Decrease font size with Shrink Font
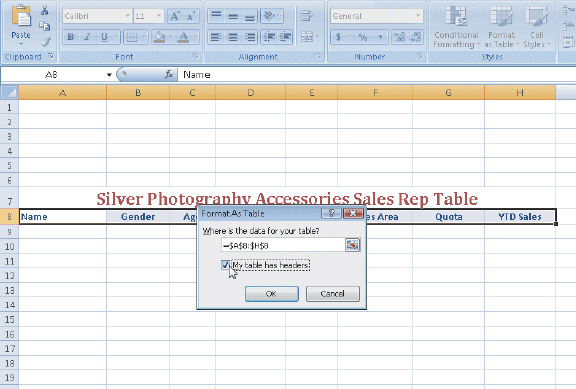Viewport: 576px width, 389px height. 191,16
